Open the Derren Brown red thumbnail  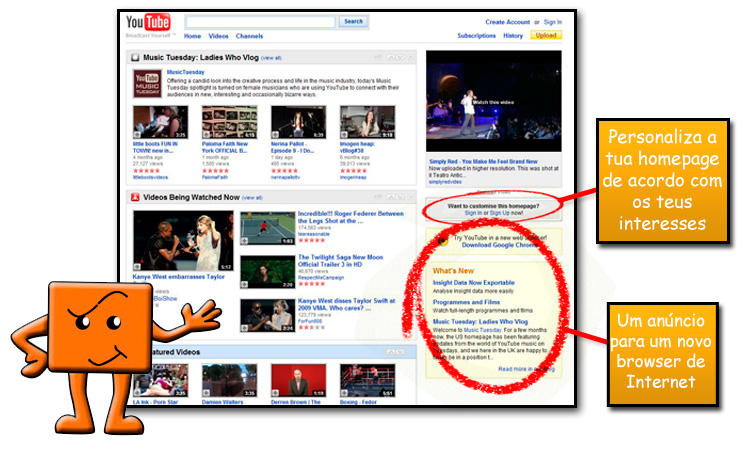tap(298, 380)
